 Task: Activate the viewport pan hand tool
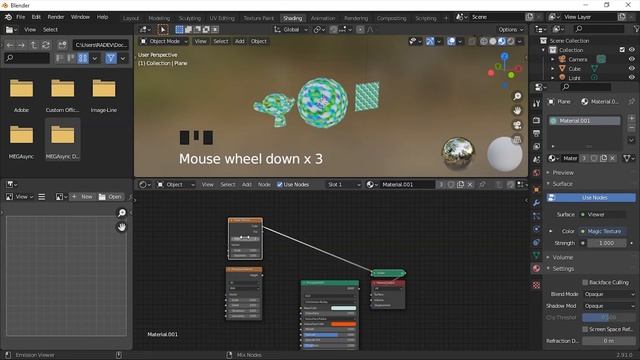coord(517,111)
